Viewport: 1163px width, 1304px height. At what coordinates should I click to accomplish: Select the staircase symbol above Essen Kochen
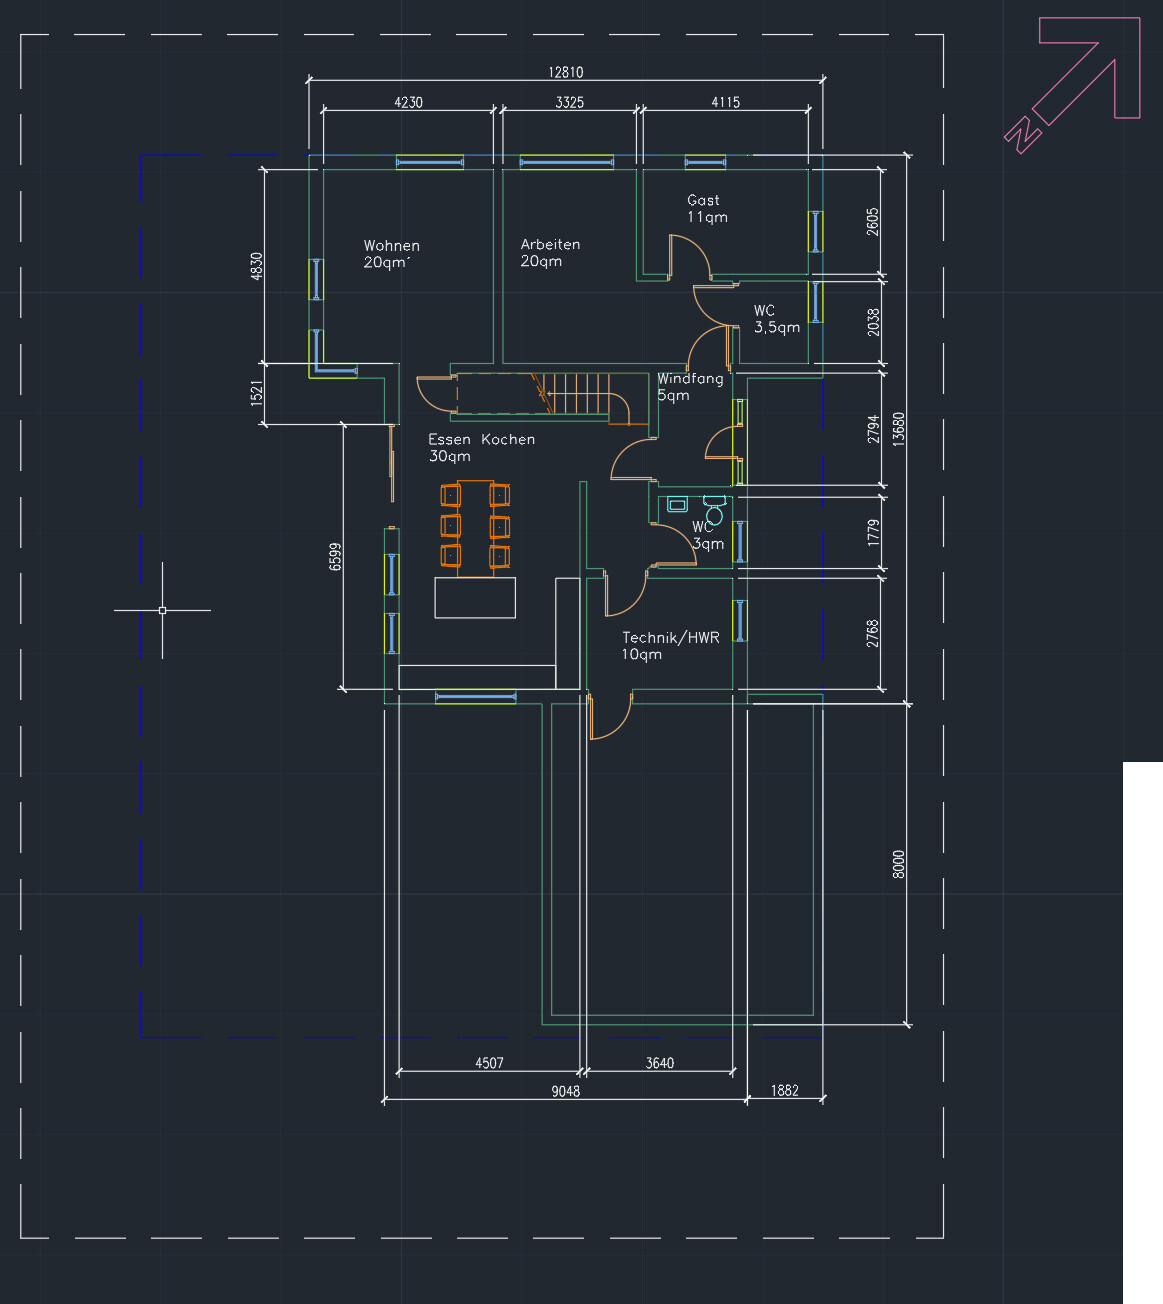coord(577,394)
